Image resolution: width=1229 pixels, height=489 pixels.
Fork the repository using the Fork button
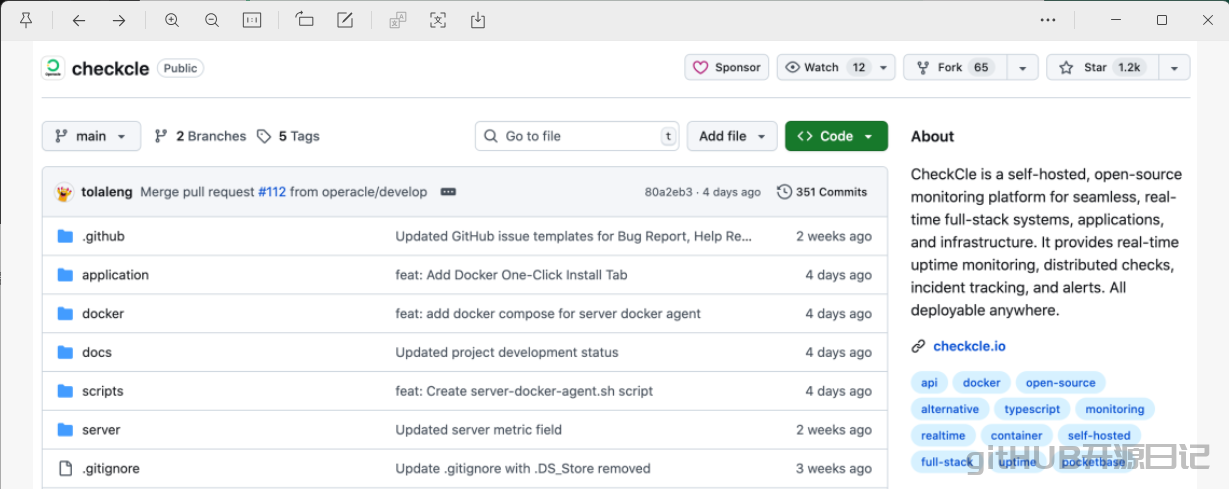(x=953, y=67)
